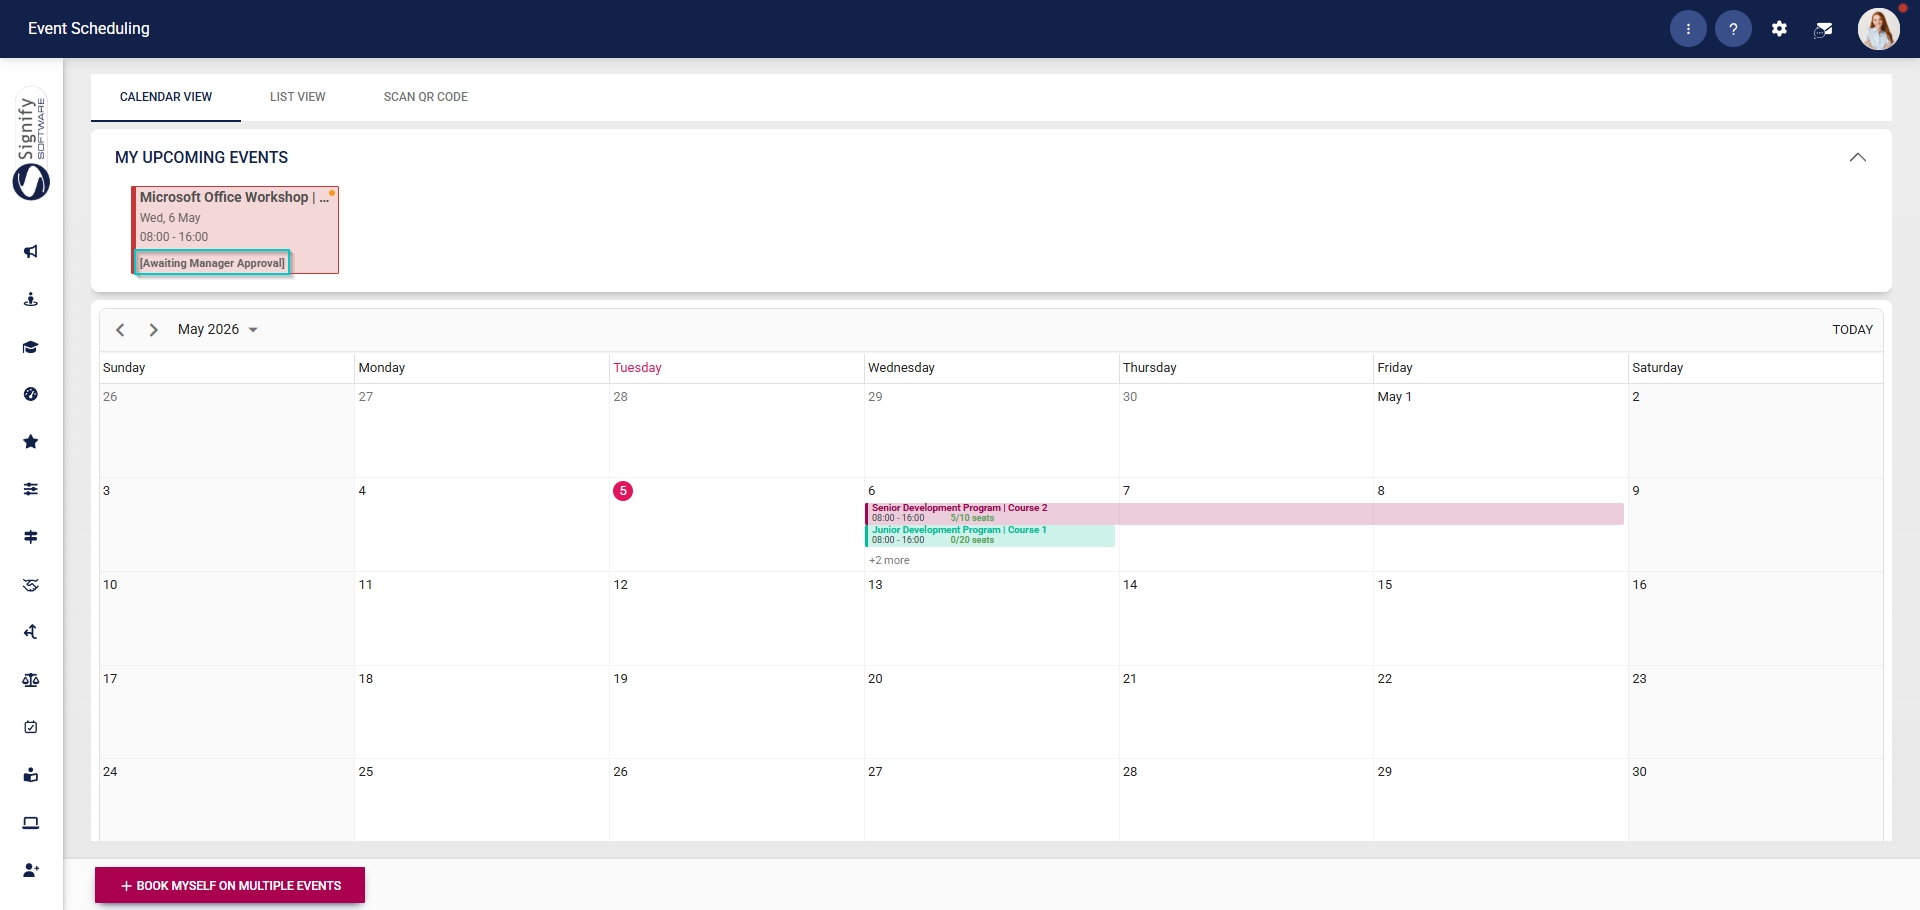Open the help question mark button
Image resolution: width=1920 pixels, height=910 pixels.
pos(1734,29)
